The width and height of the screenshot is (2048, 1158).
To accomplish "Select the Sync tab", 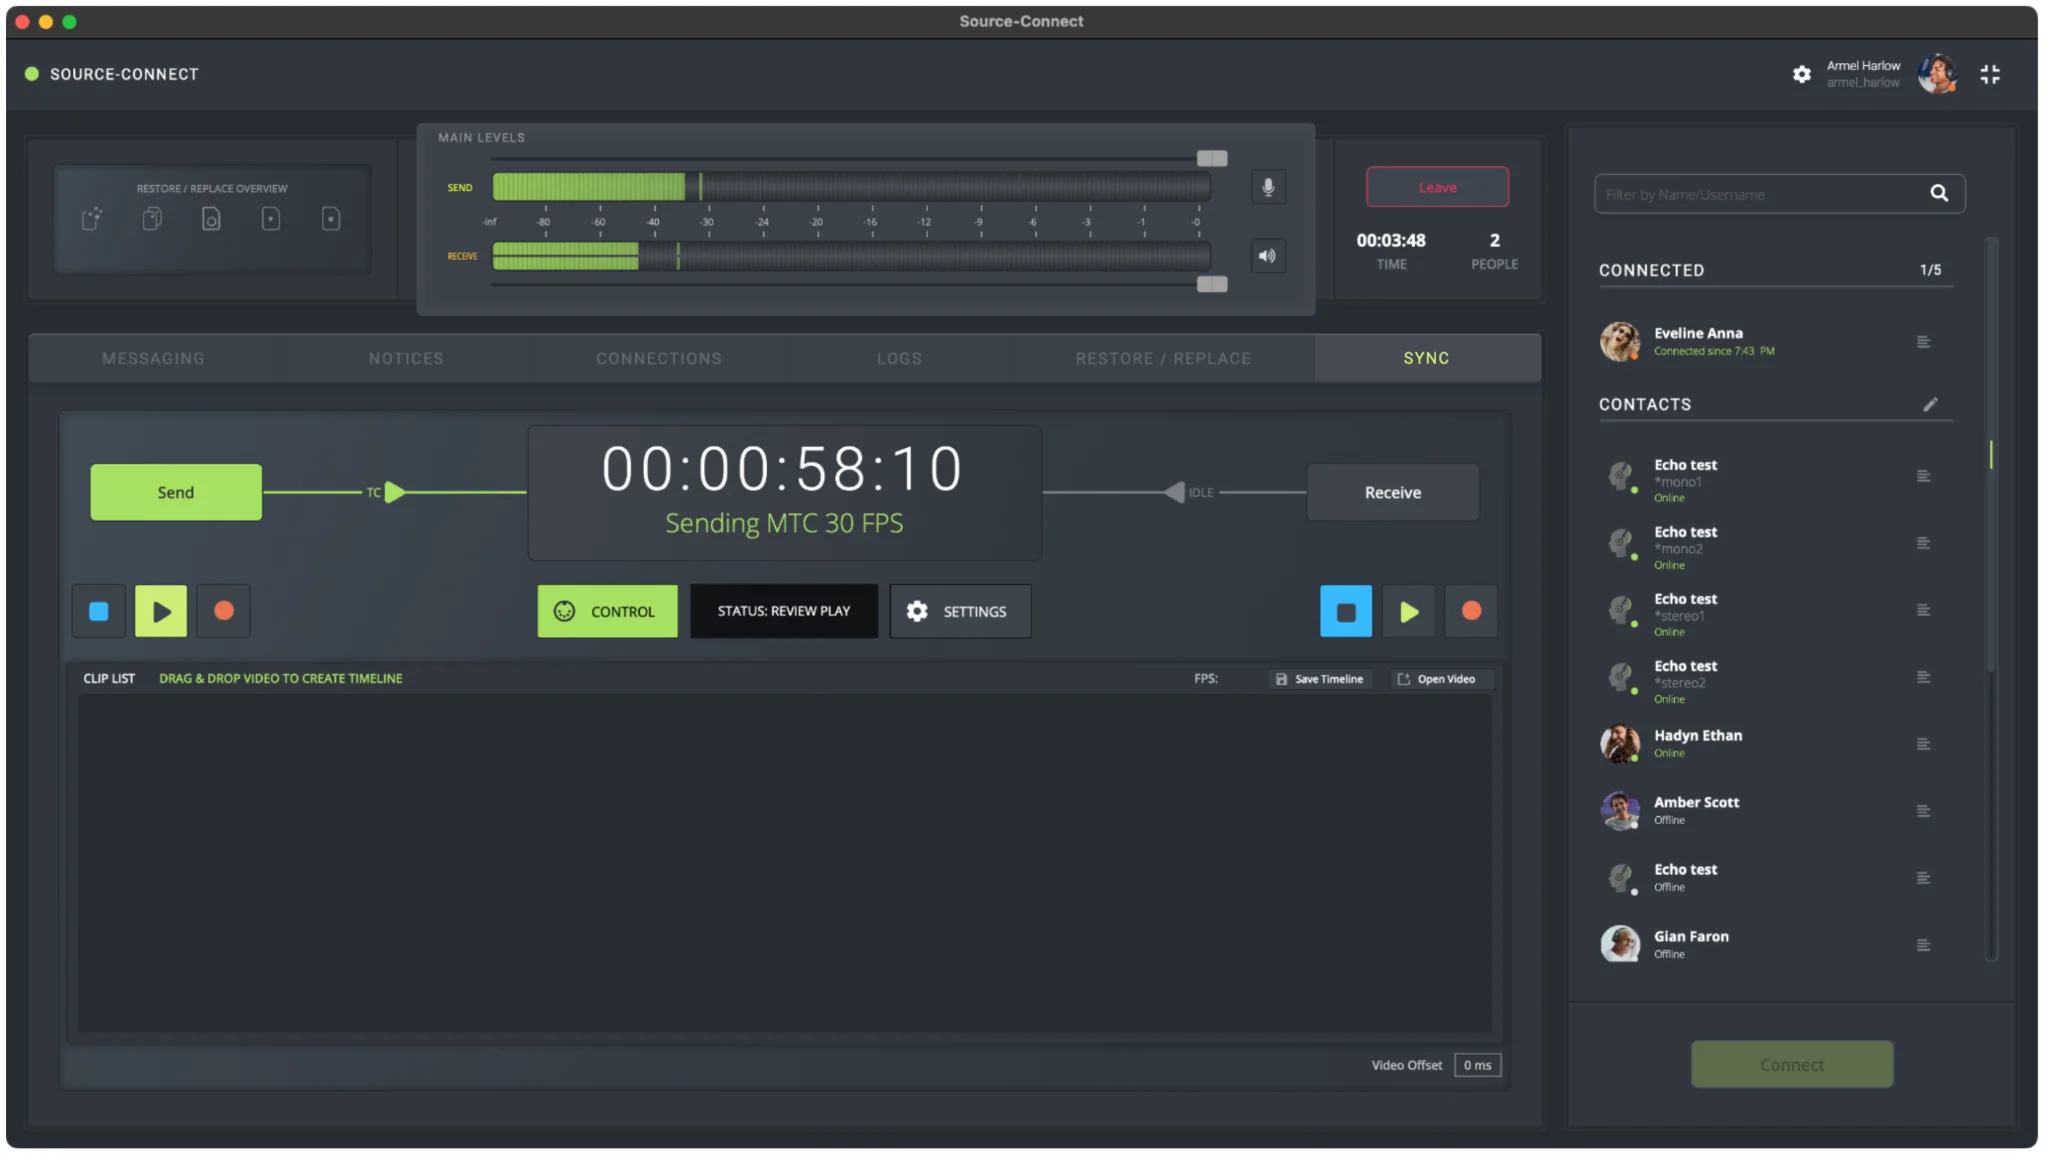I will 1426,358.
